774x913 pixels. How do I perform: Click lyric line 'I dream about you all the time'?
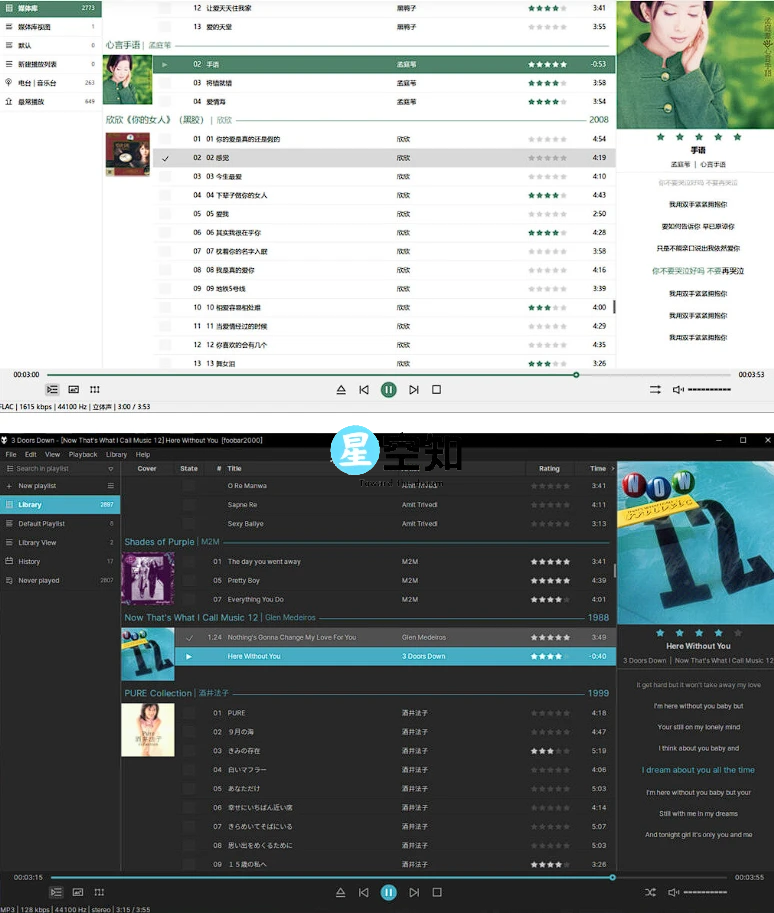698,770
